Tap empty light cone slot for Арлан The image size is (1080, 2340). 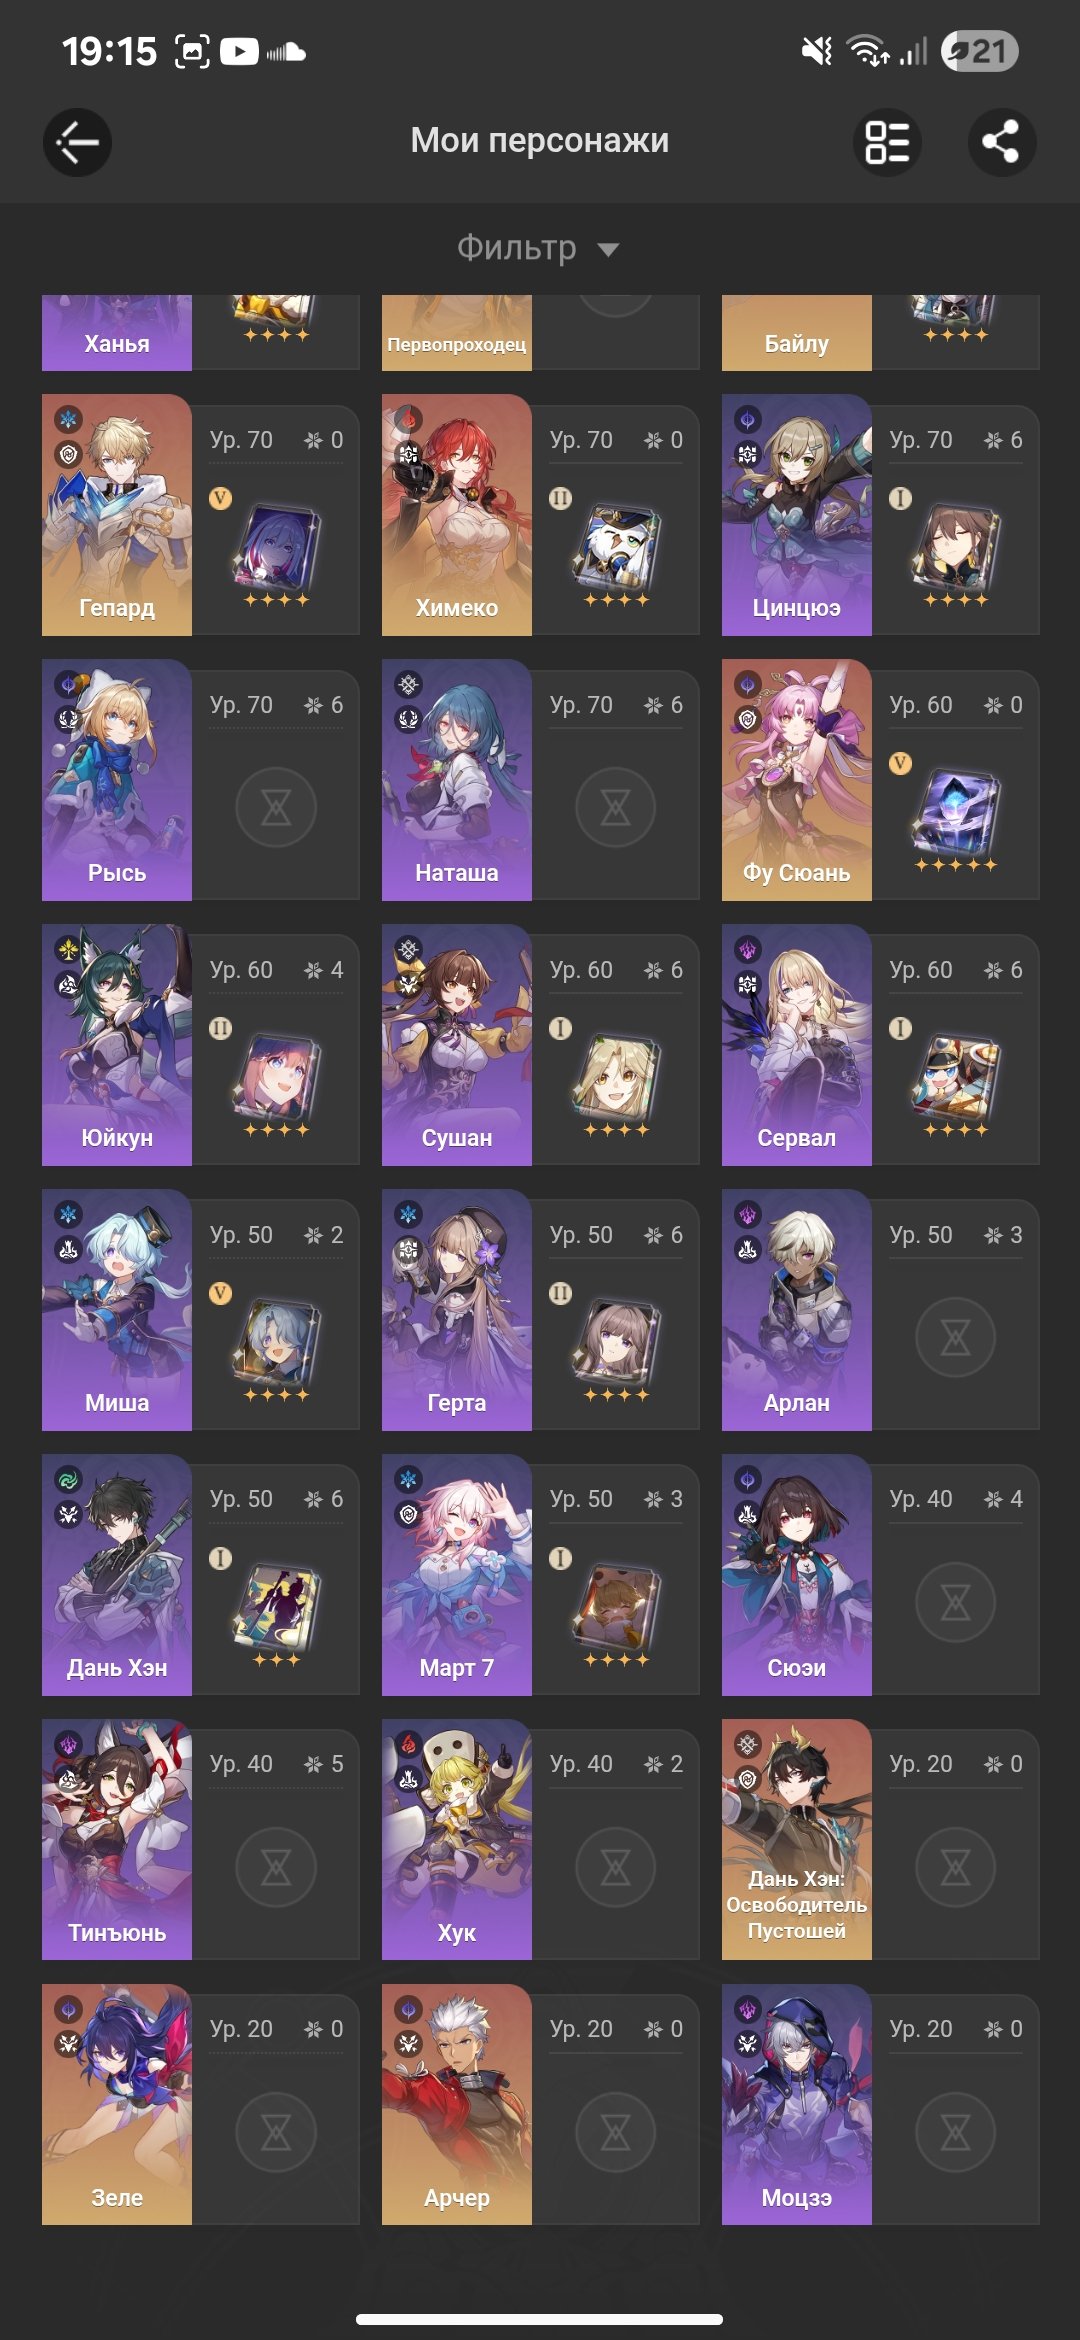pyautogui.click(x=956, y=1337)
